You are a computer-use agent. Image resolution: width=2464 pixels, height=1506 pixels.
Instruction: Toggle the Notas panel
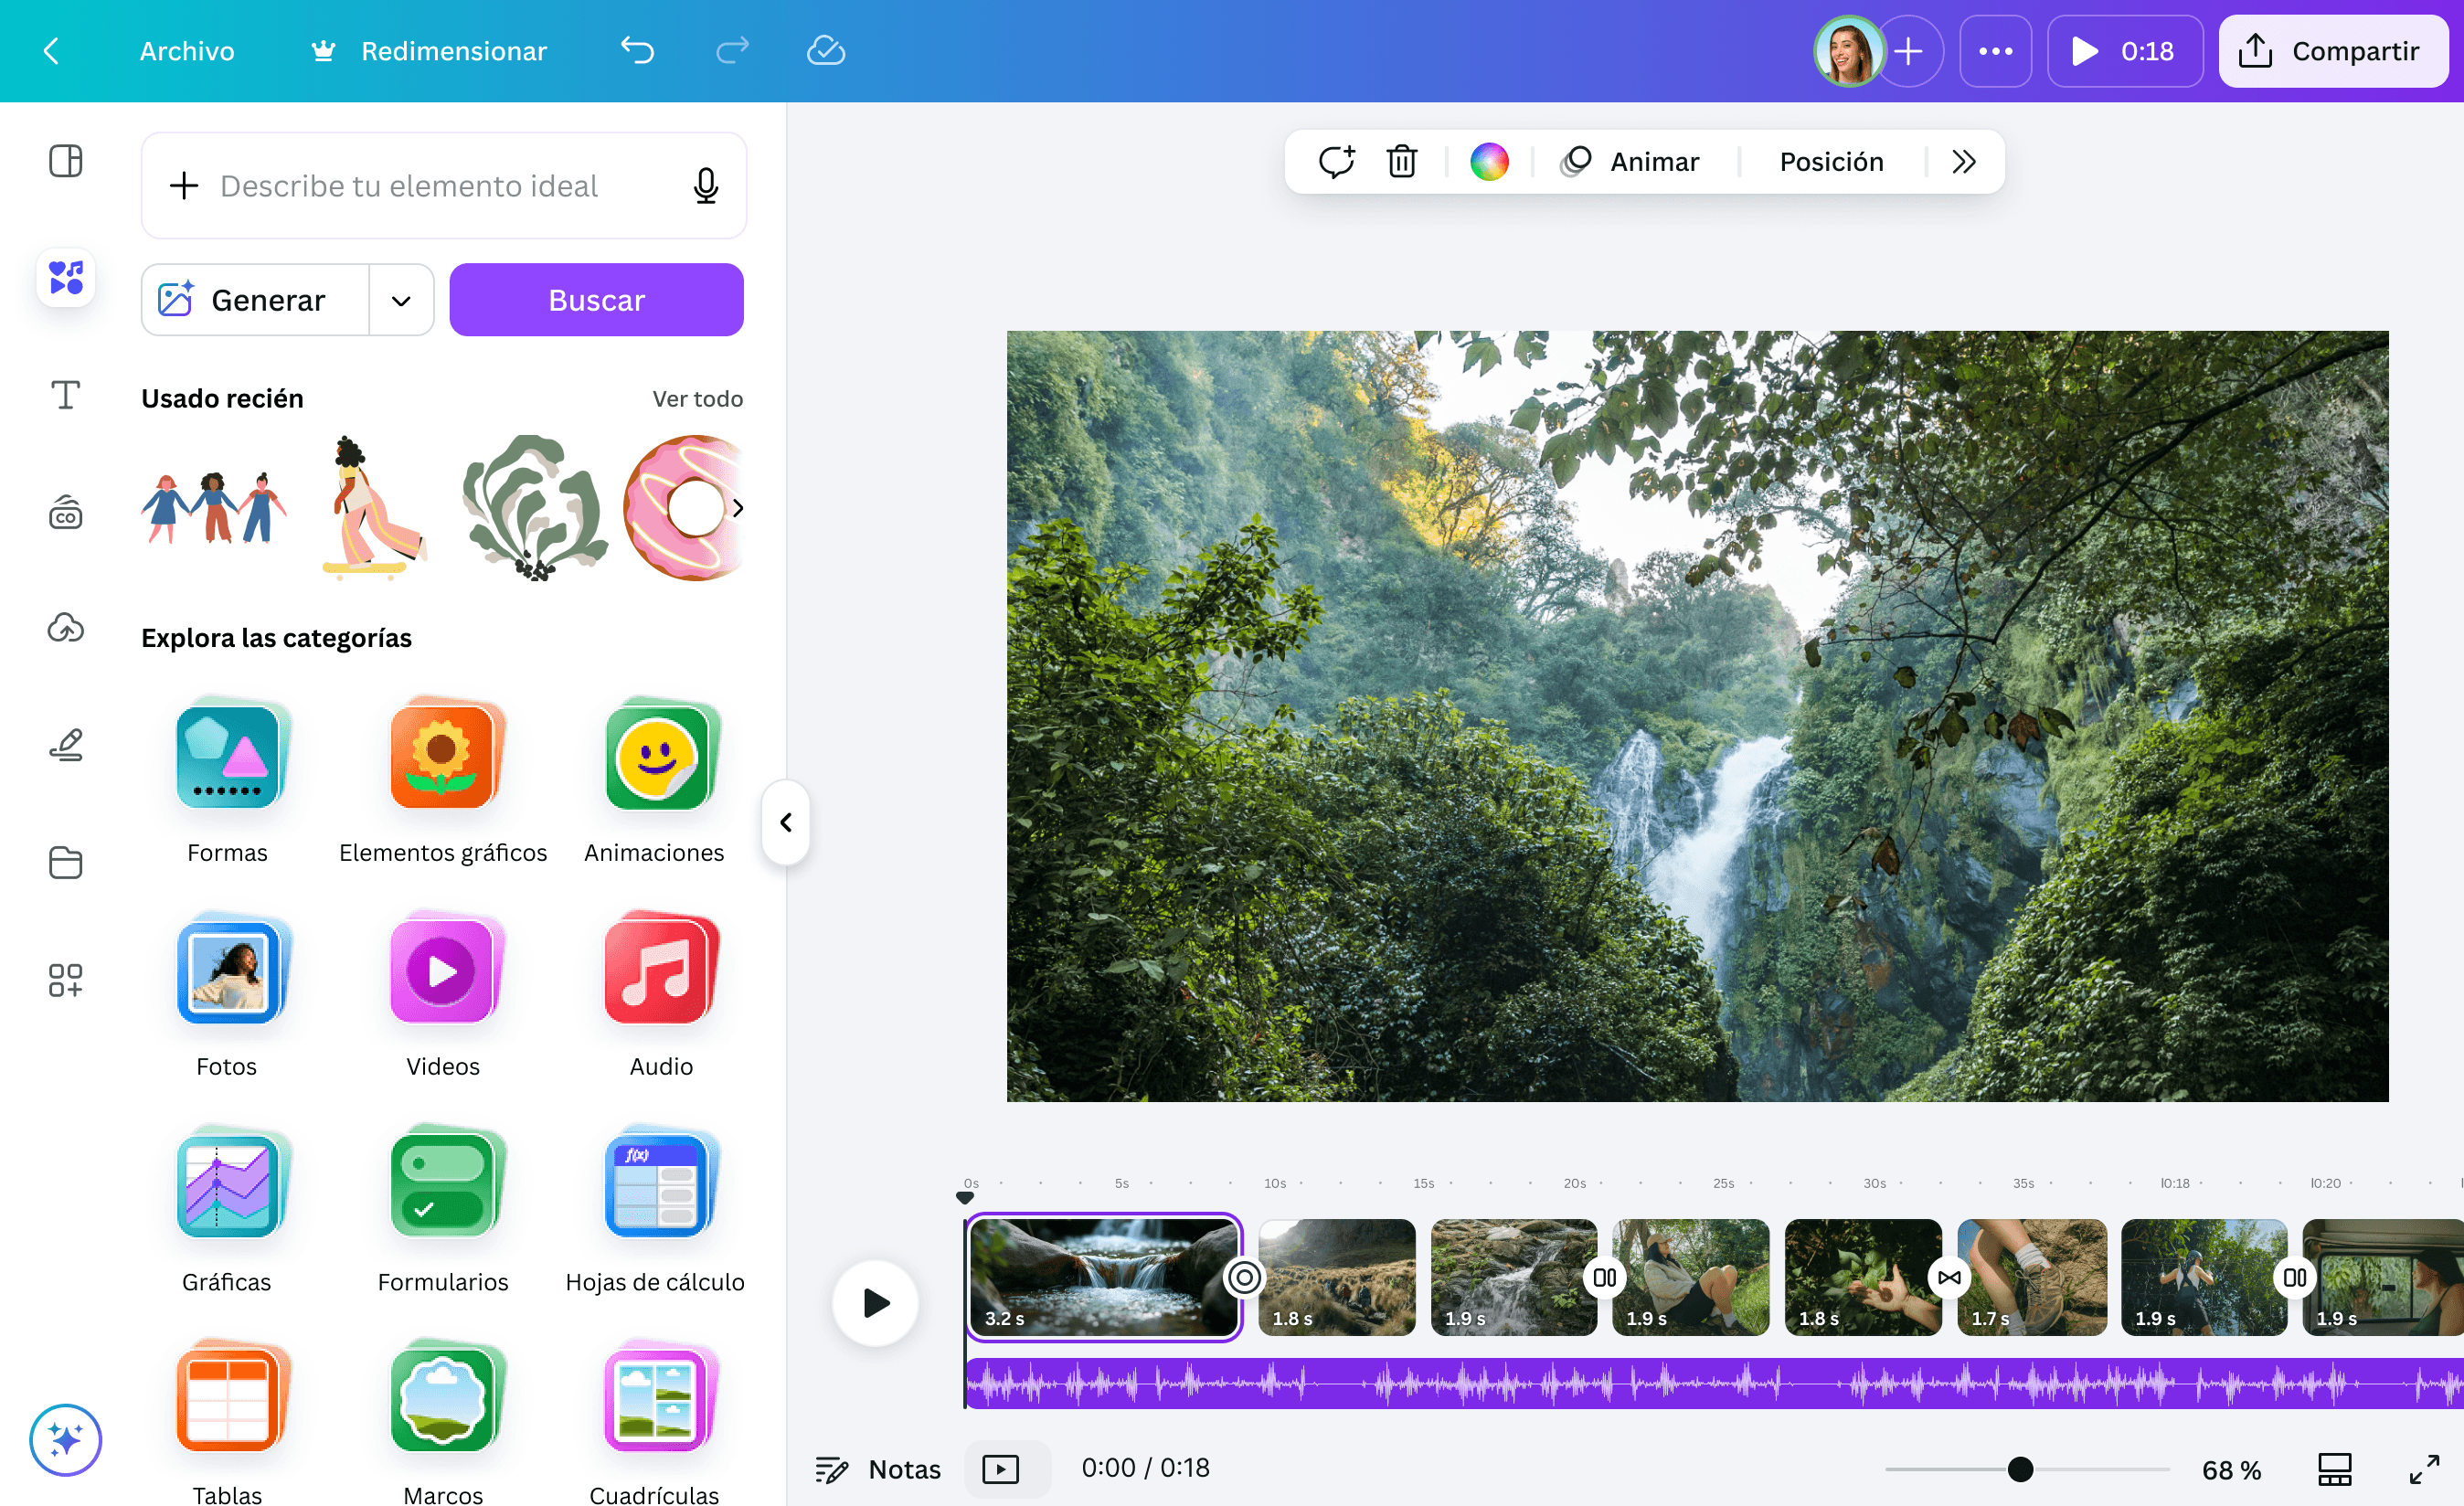878,1469
